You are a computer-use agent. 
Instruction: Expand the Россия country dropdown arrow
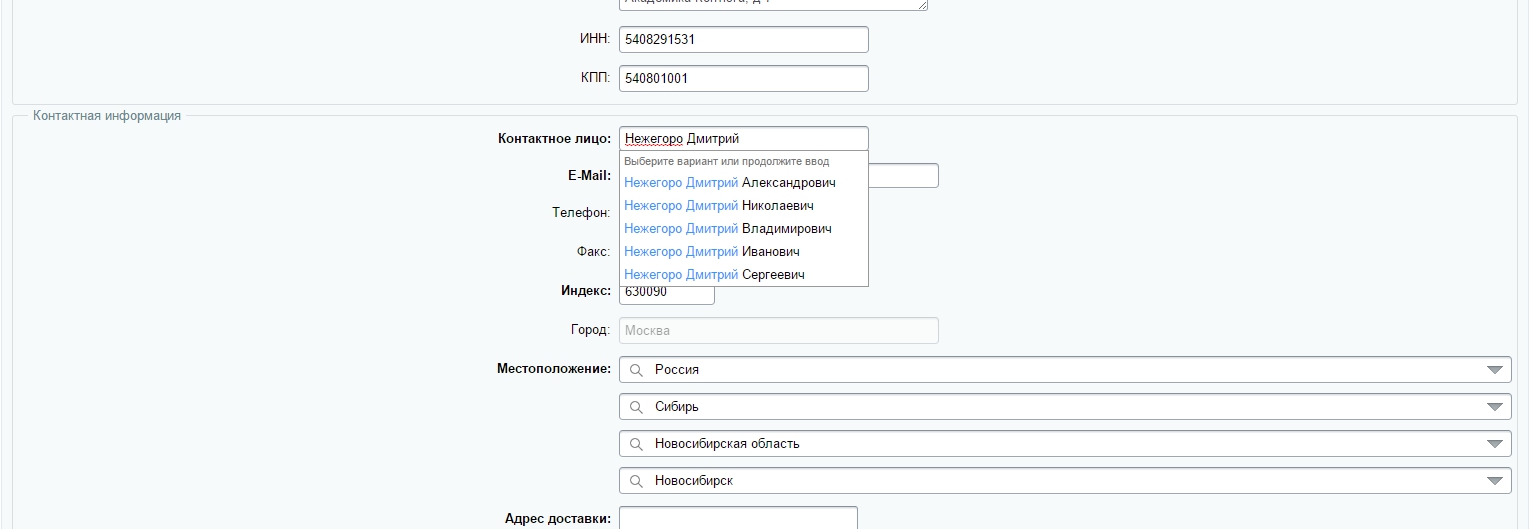[x=1495, y=370]
